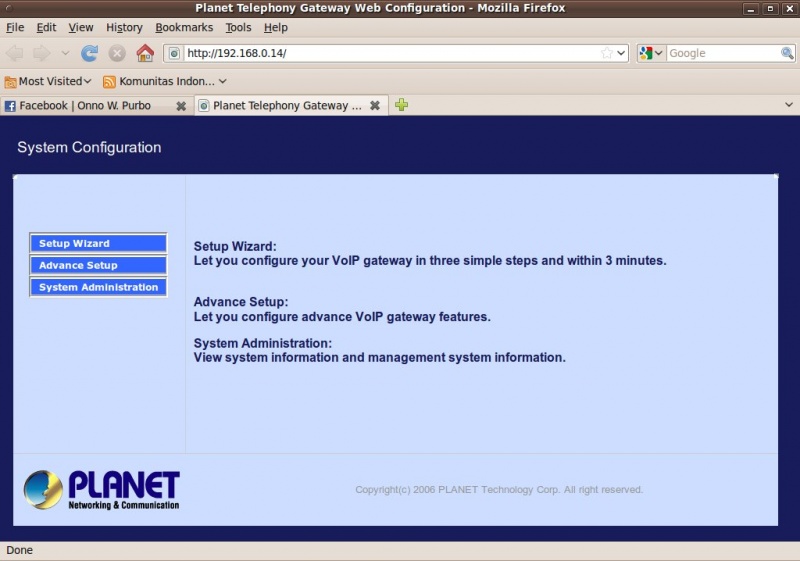Open the View menu
This screenshot has height=561, width=800.
click(81, 28)
